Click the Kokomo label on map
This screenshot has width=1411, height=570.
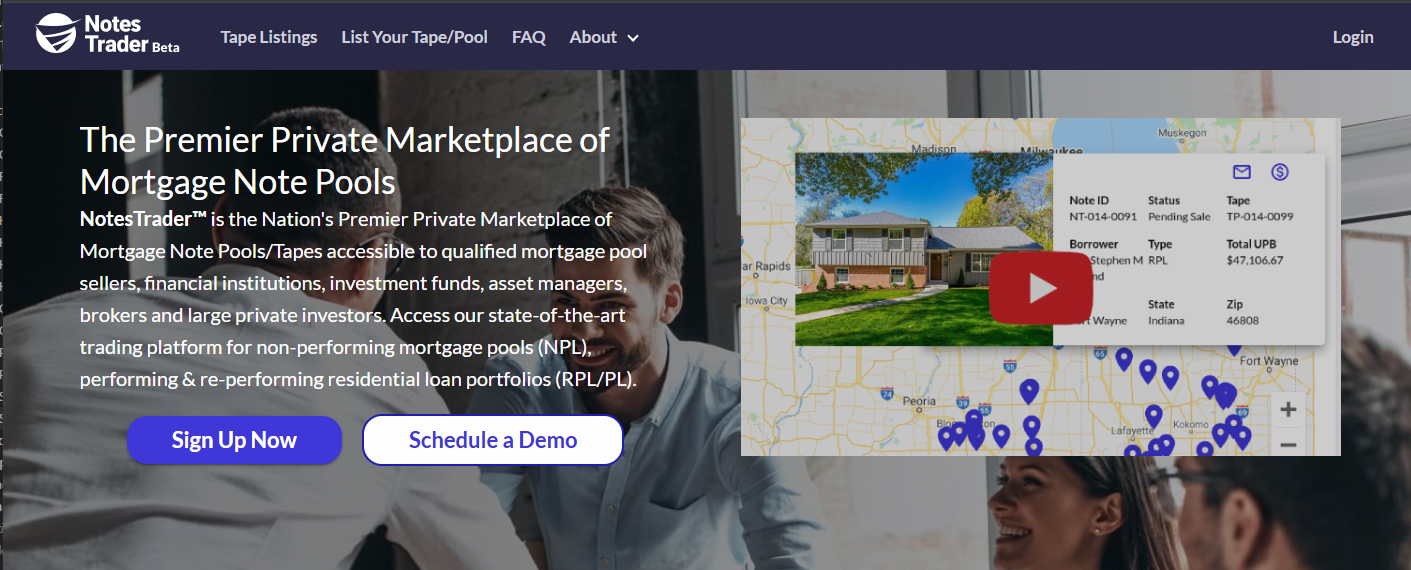[x=1190, y=424]
